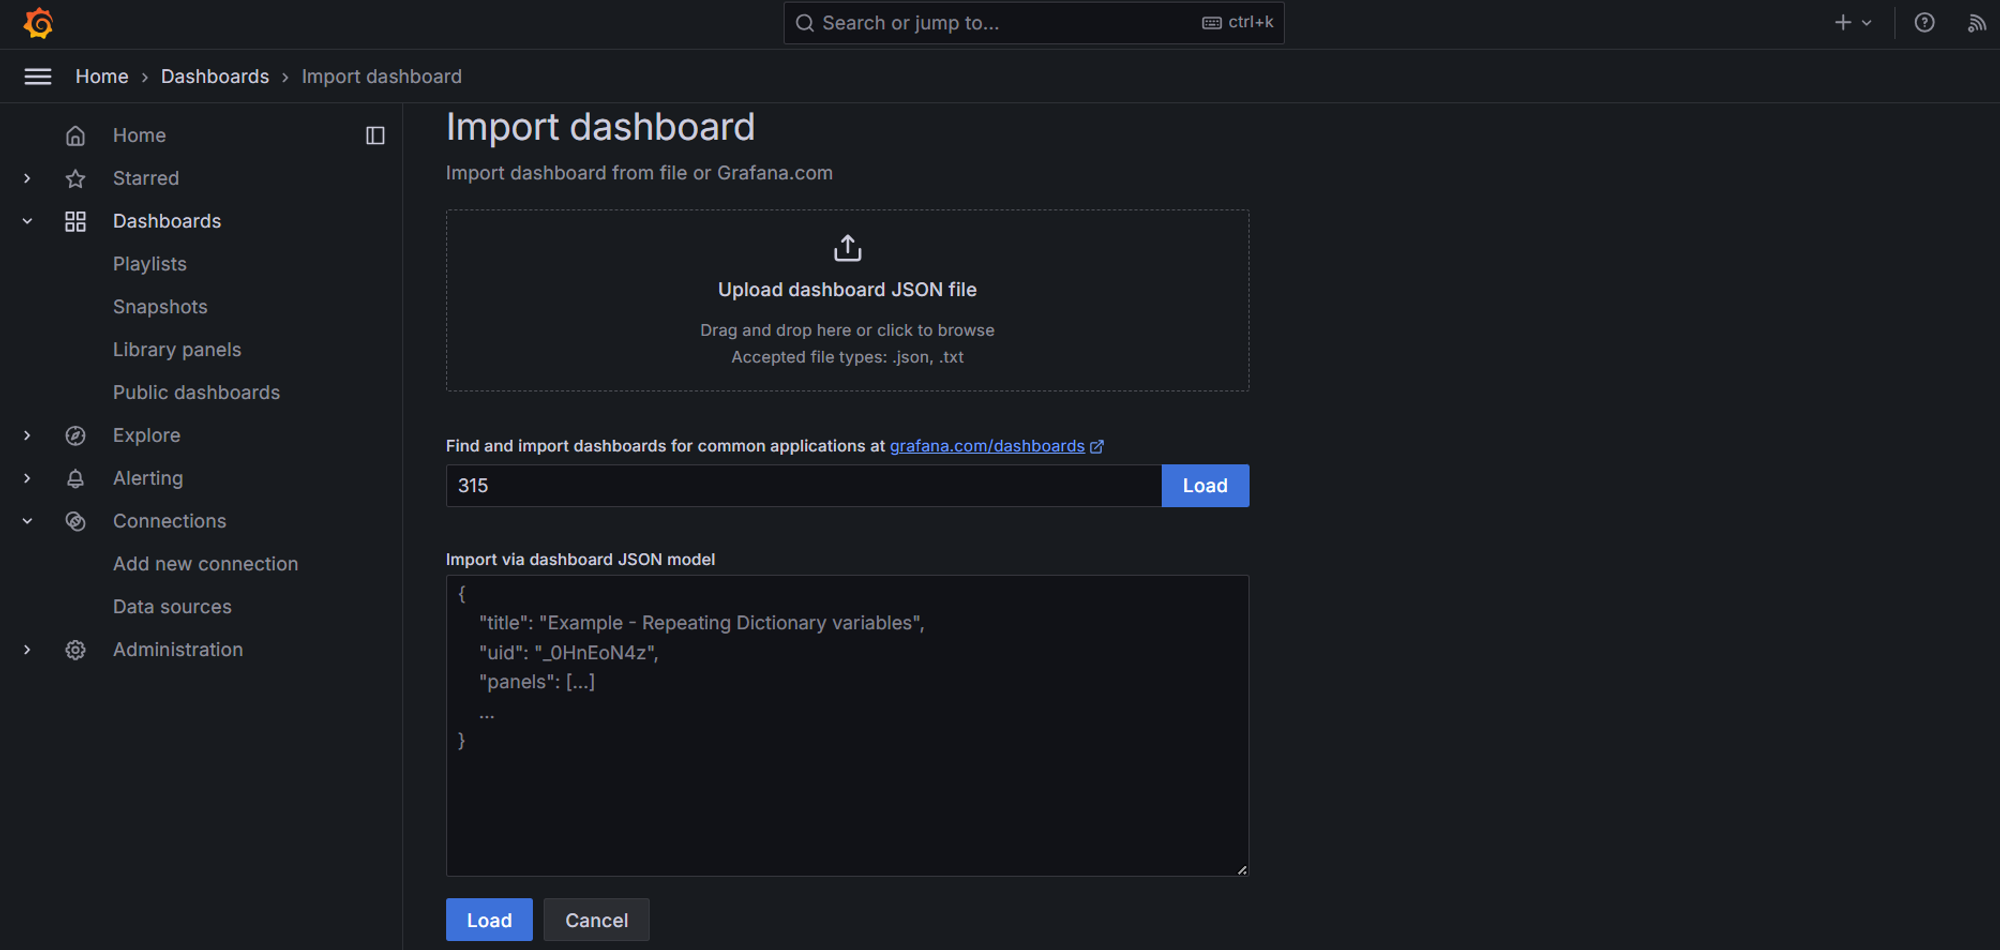Click the news feed icon in the top right
This screenshot has height=950, width=2000.
pos(1977,22)
